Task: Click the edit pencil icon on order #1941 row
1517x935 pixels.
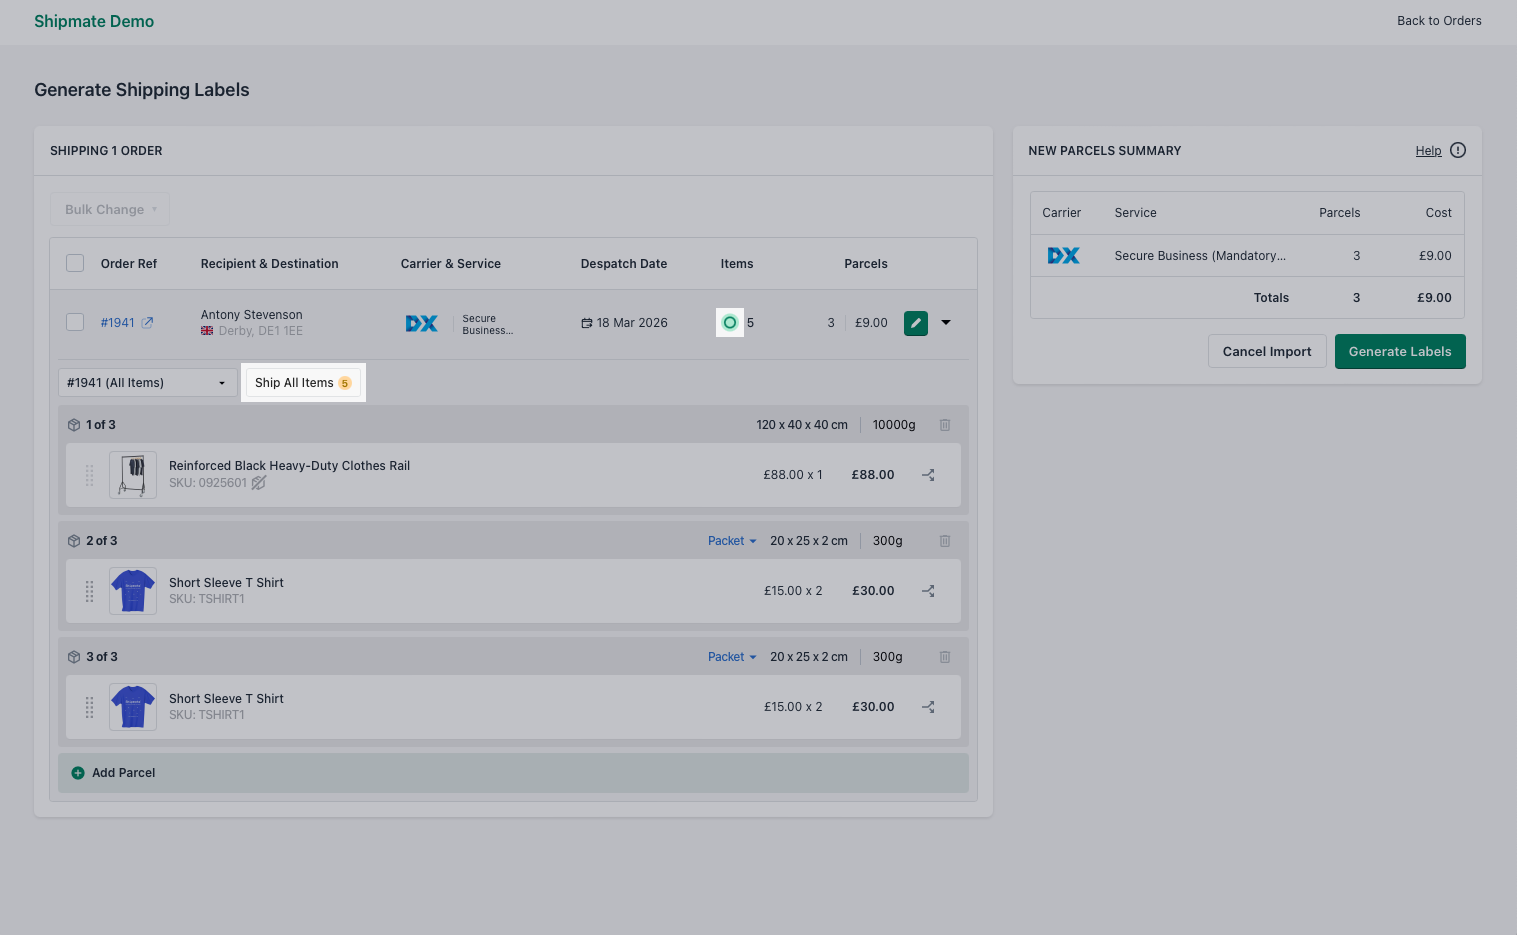Action: [915, 322]
